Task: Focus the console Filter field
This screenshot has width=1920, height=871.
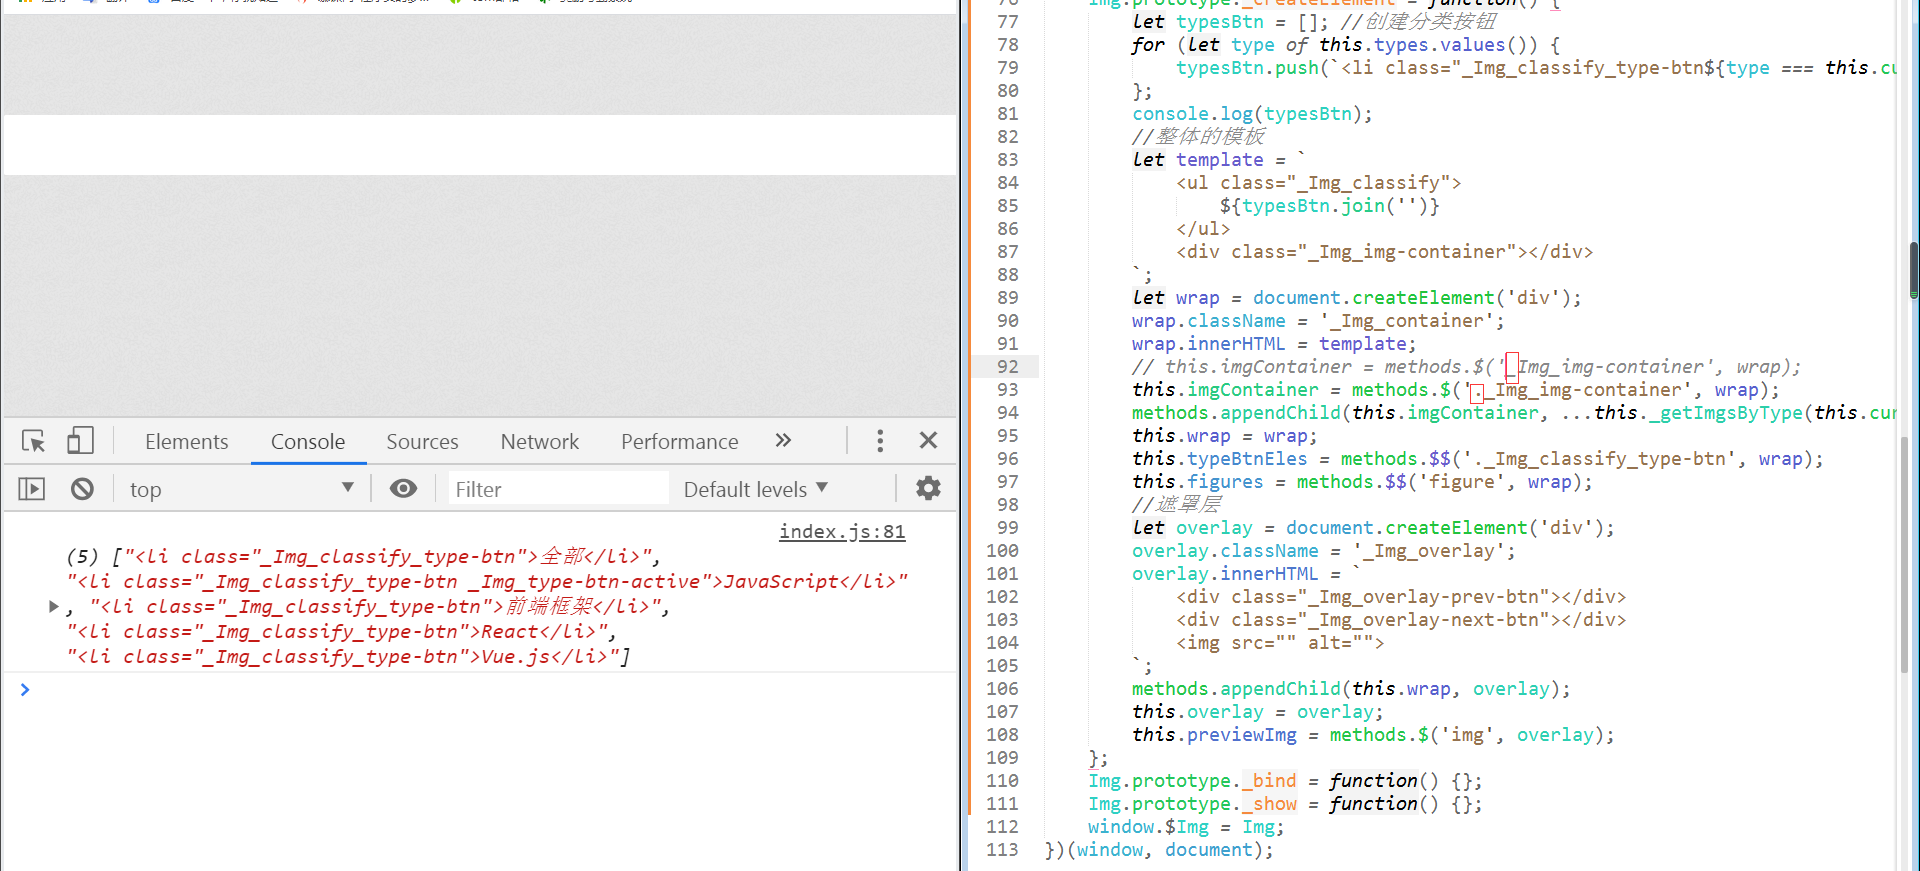Action: [x=558, y=489]
